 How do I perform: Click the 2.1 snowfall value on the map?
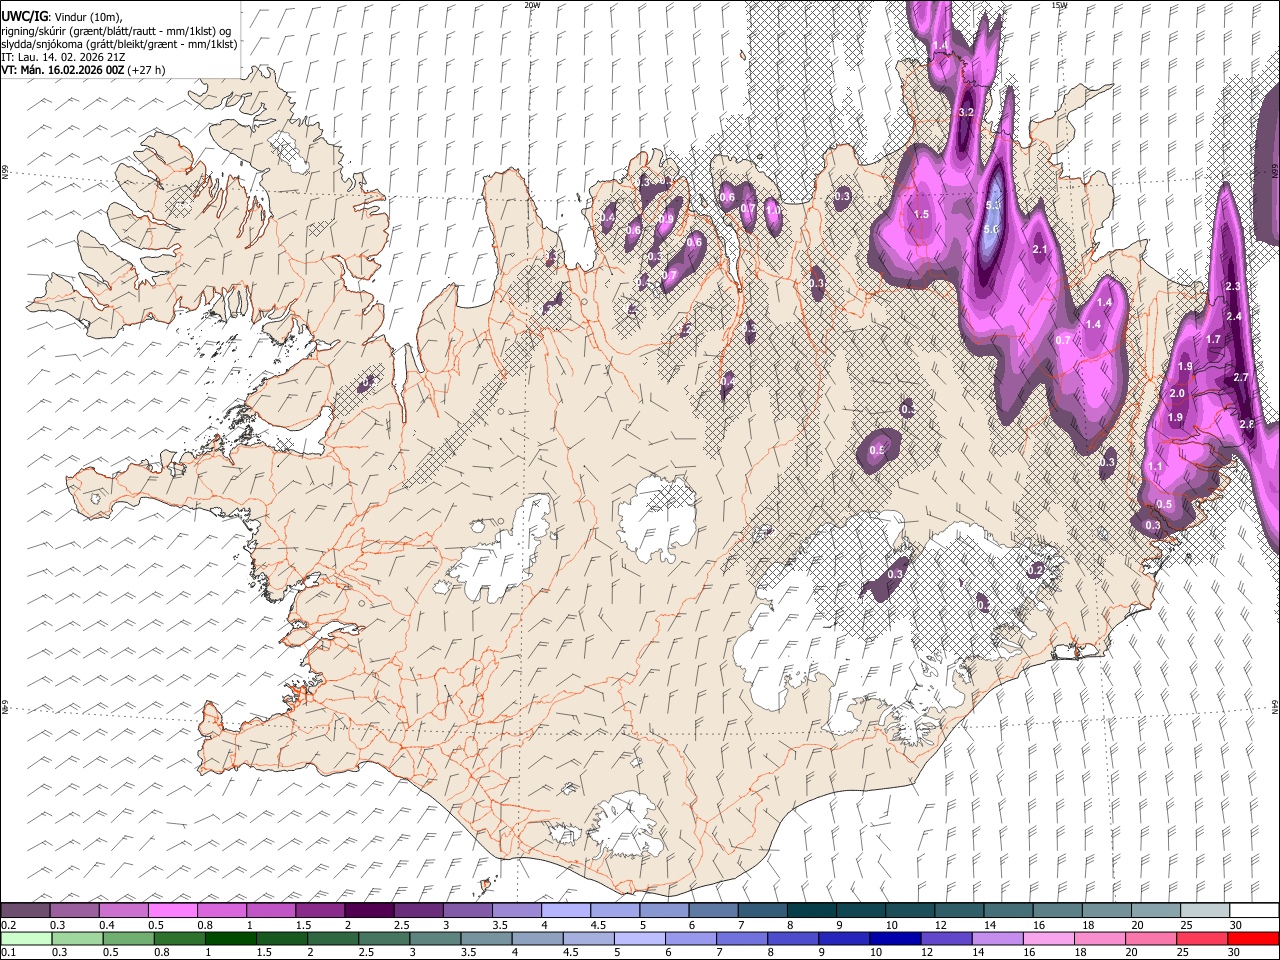tap(1039, 250)
